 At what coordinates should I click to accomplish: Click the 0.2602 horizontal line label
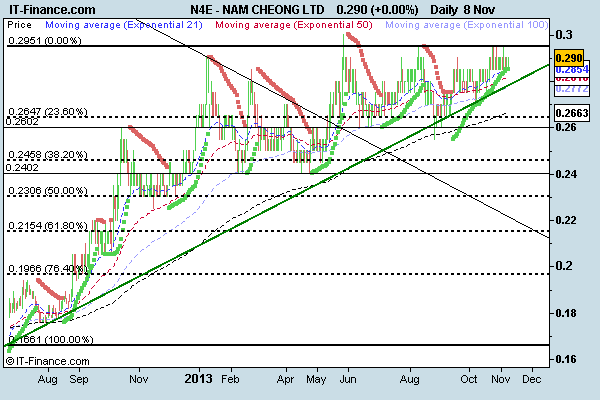tap(22, 122)
